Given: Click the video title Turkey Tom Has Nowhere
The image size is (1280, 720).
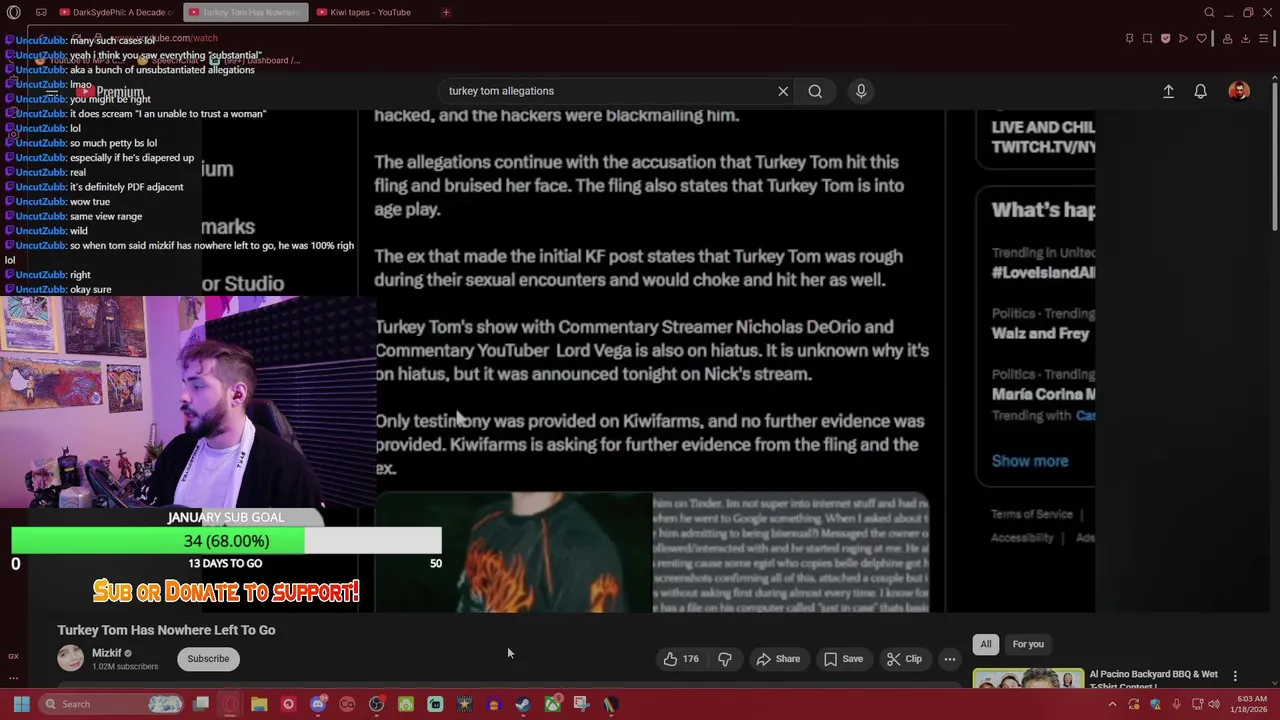Looking at the screenshot, I should [166, 630].
